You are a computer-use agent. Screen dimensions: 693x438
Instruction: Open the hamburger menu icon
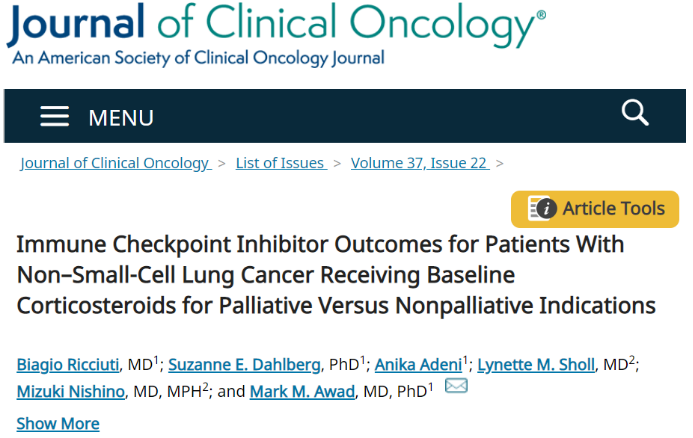pyautogui.click(x=55, y=117)
